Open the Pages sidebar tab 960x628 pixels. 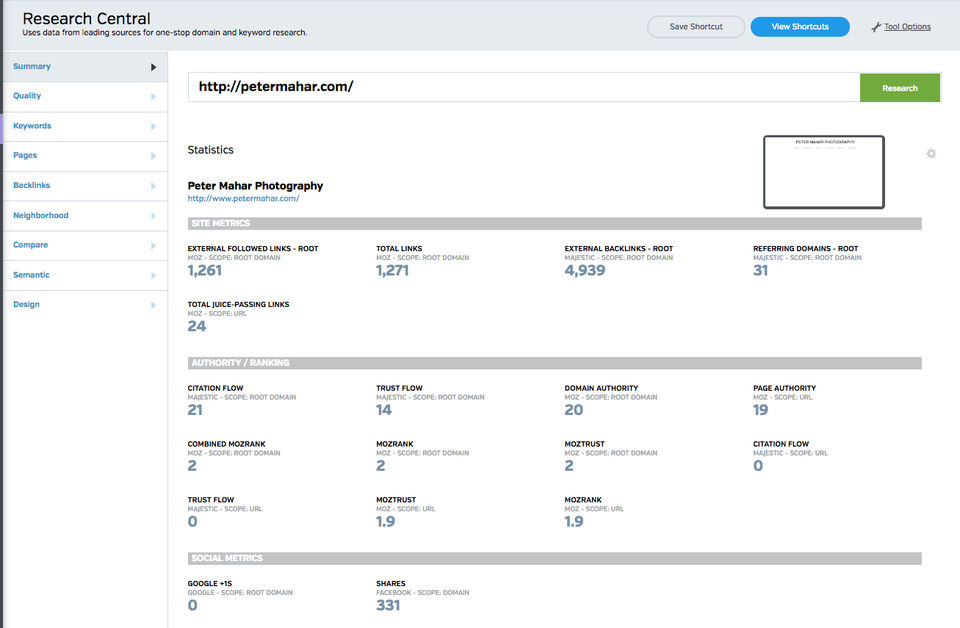[26, 156]
